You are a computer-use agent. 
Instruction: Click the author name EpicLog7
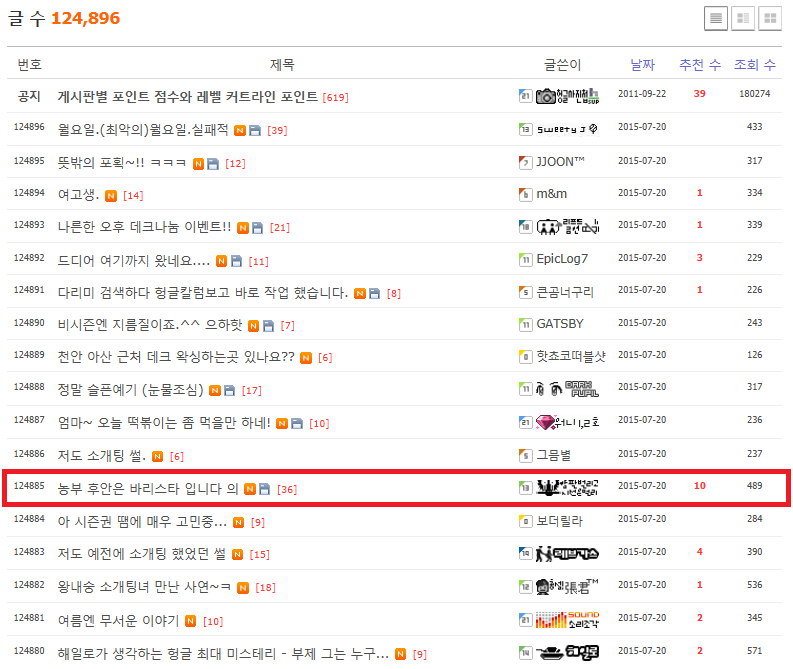(562, 260)
